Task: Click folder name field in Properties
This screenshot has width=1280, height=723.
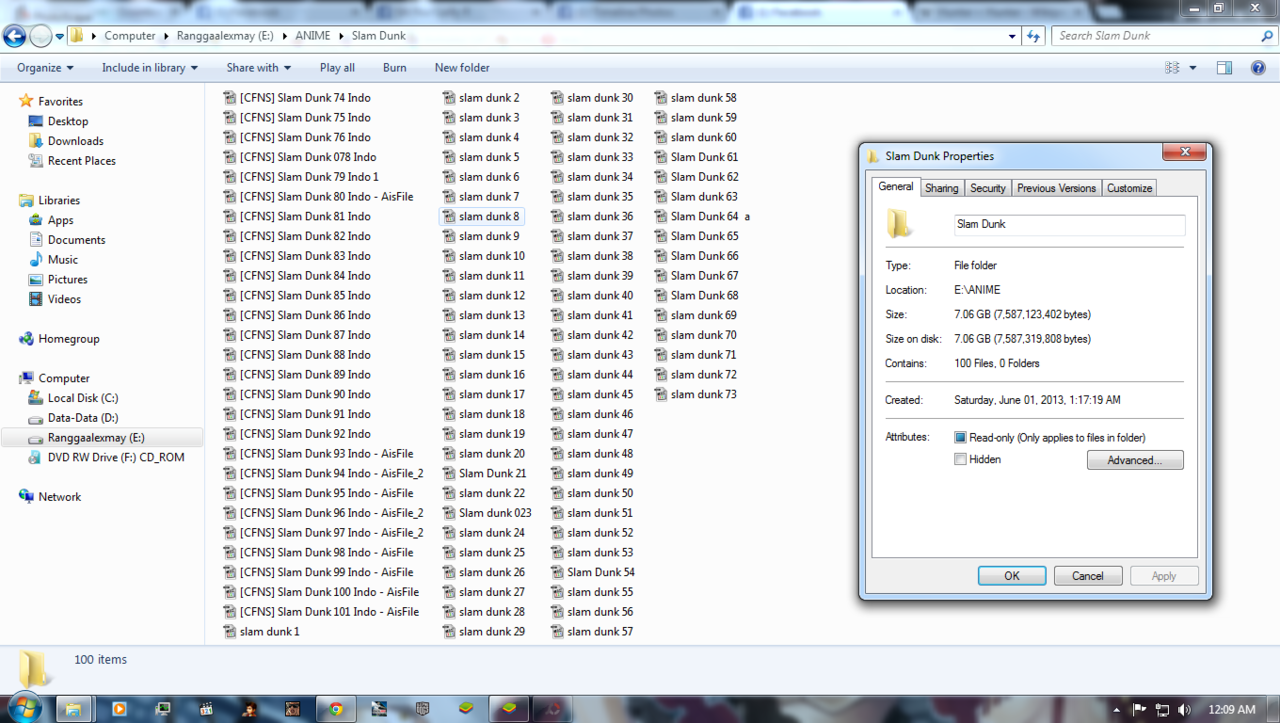Action: [1069, 224]
